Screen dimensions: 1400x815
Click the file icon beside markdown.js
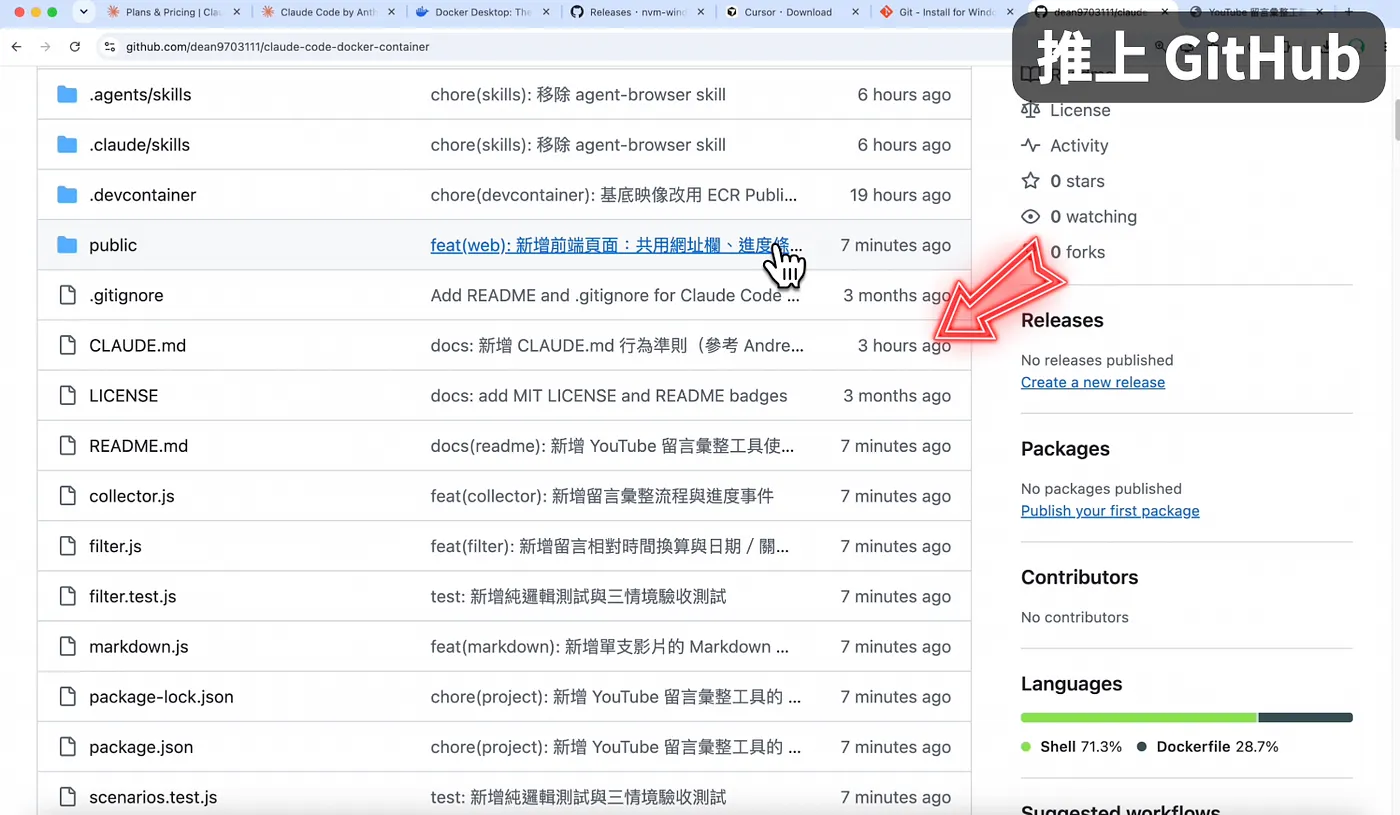pyautogui.click(x=67, y=646)
